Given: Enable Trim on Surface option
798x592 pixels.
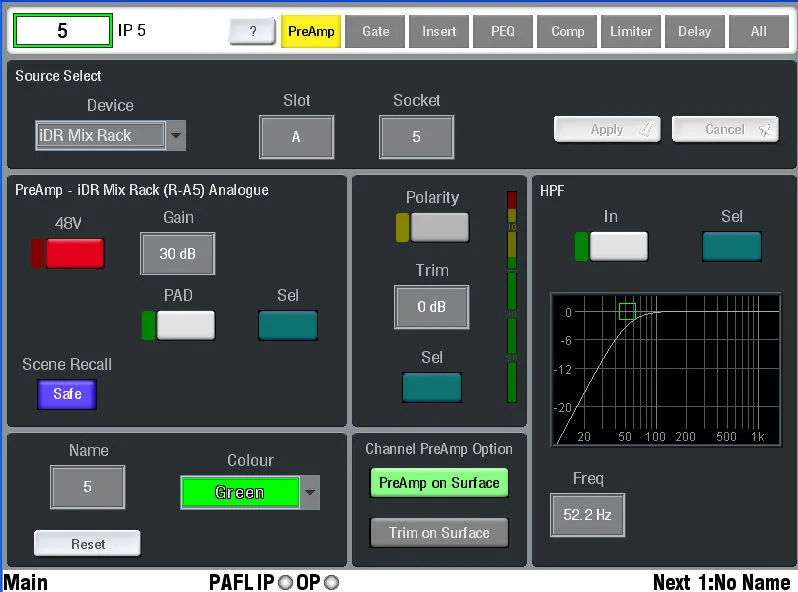Looking at the screenshot, I should (440, 533).
